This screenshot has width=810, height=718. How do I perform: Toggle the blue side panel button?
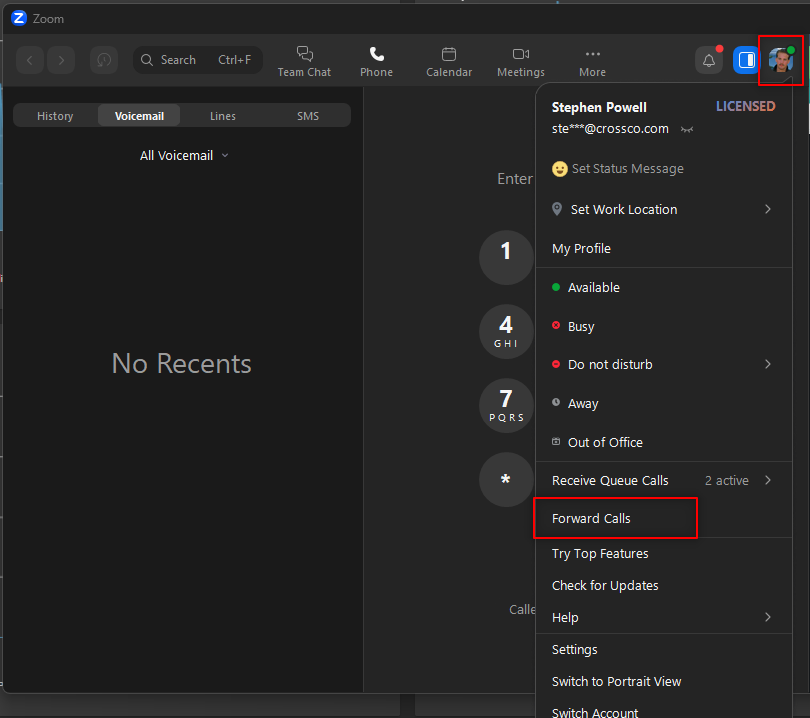[746, 60]
